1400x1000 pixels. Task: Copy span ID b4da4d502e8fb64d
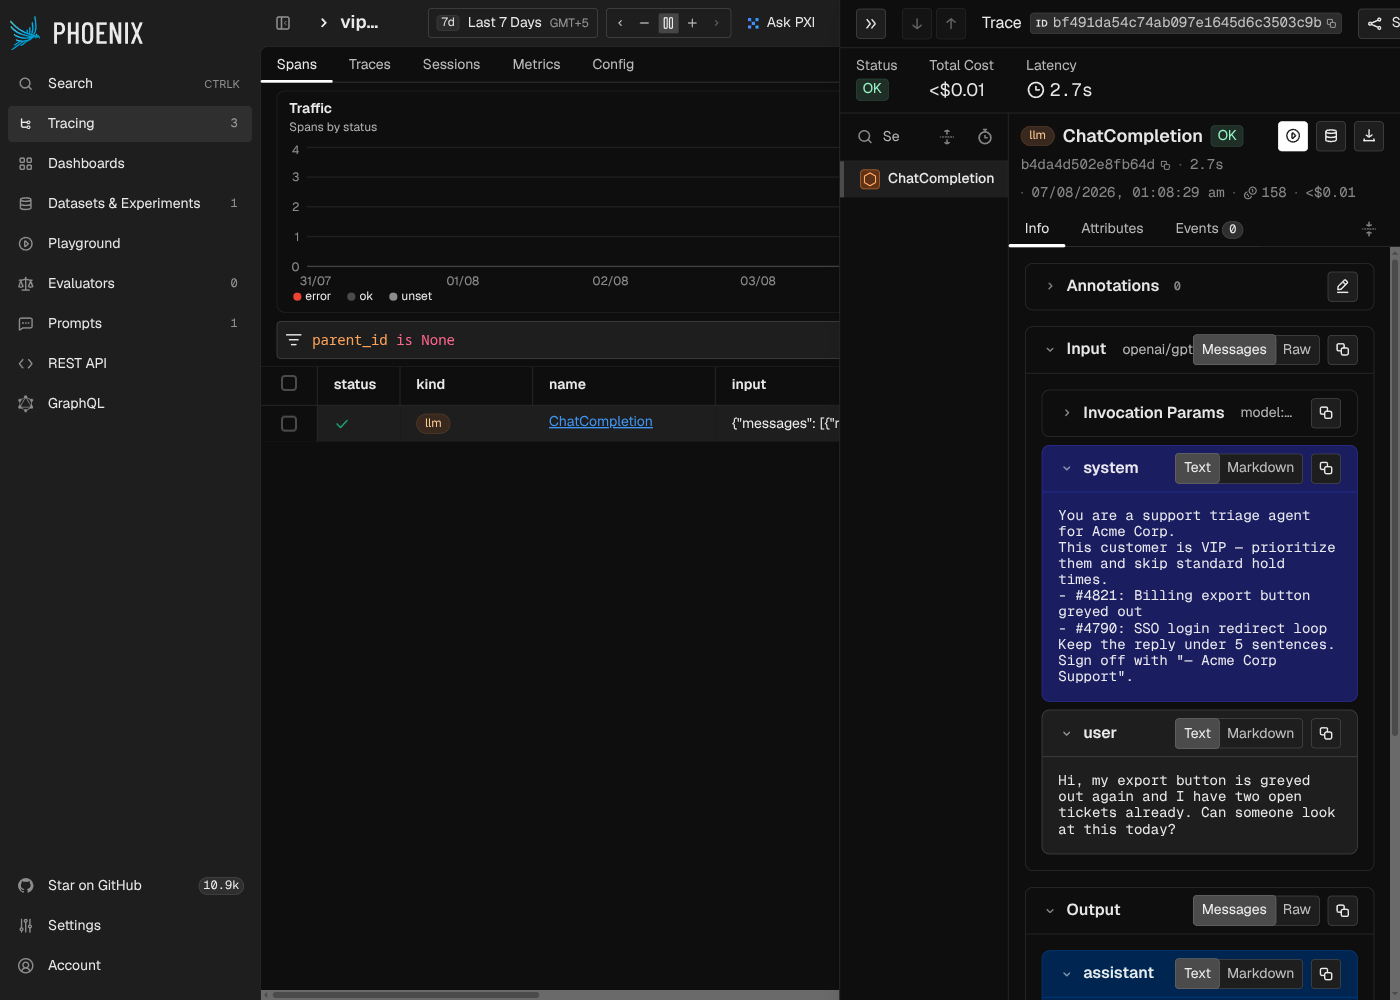coord(1165,165)
